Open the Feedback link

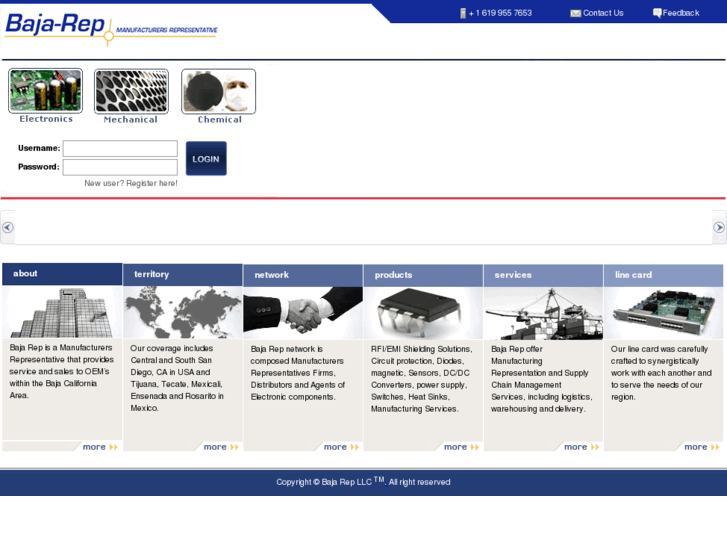coord(681,13)
